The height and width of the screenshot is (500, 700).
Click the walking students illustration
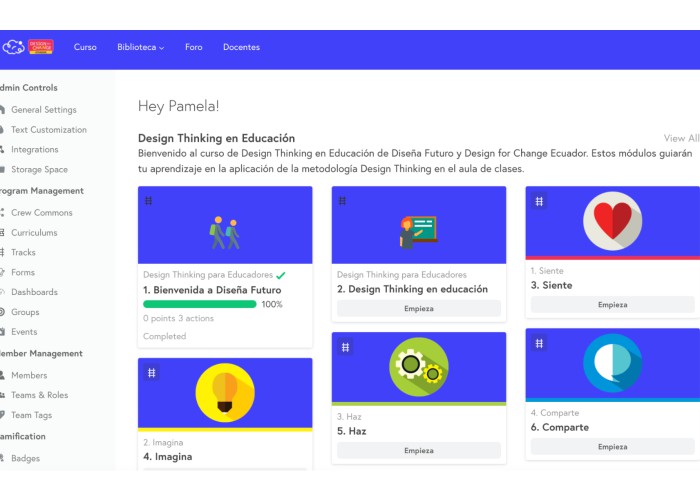pyautogui.click(x=225, y=233)
